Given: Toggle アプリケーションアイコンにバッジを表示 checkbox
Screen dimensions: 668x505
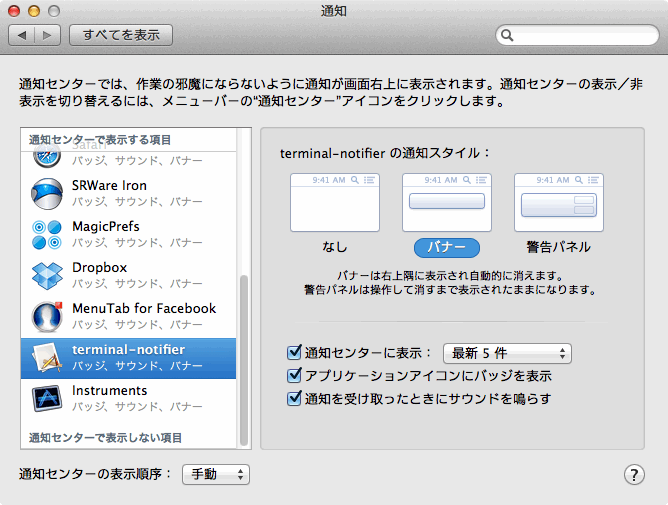Looking at the screenshot, I should [x=294, y=375].
